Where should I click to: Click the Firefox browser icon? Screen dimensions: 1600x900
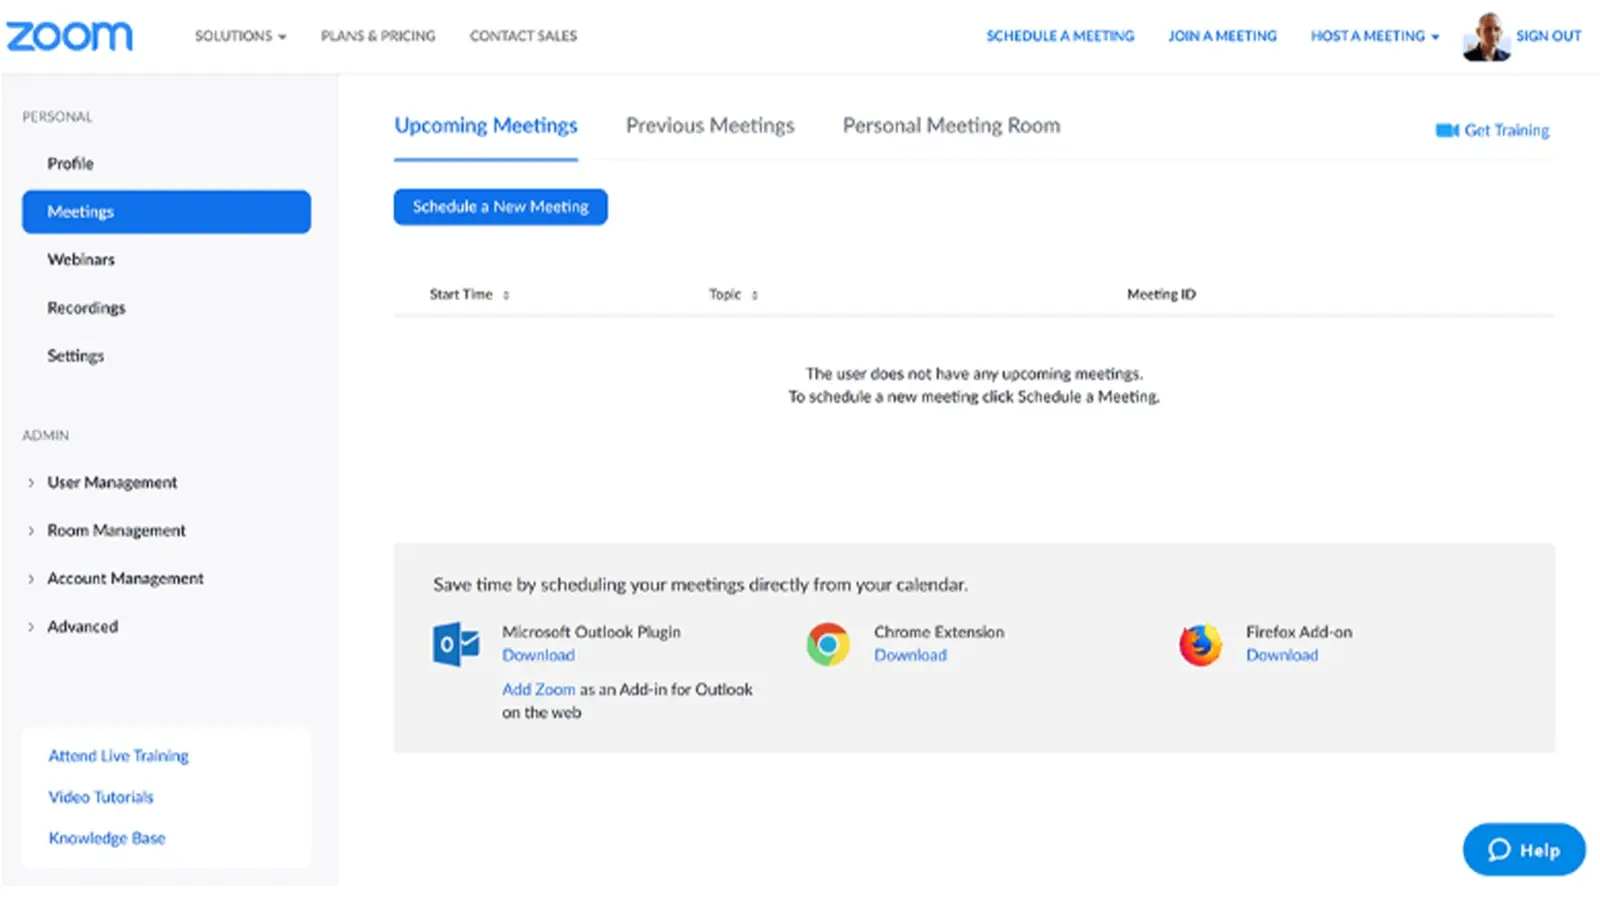(x=1200, y=644)
